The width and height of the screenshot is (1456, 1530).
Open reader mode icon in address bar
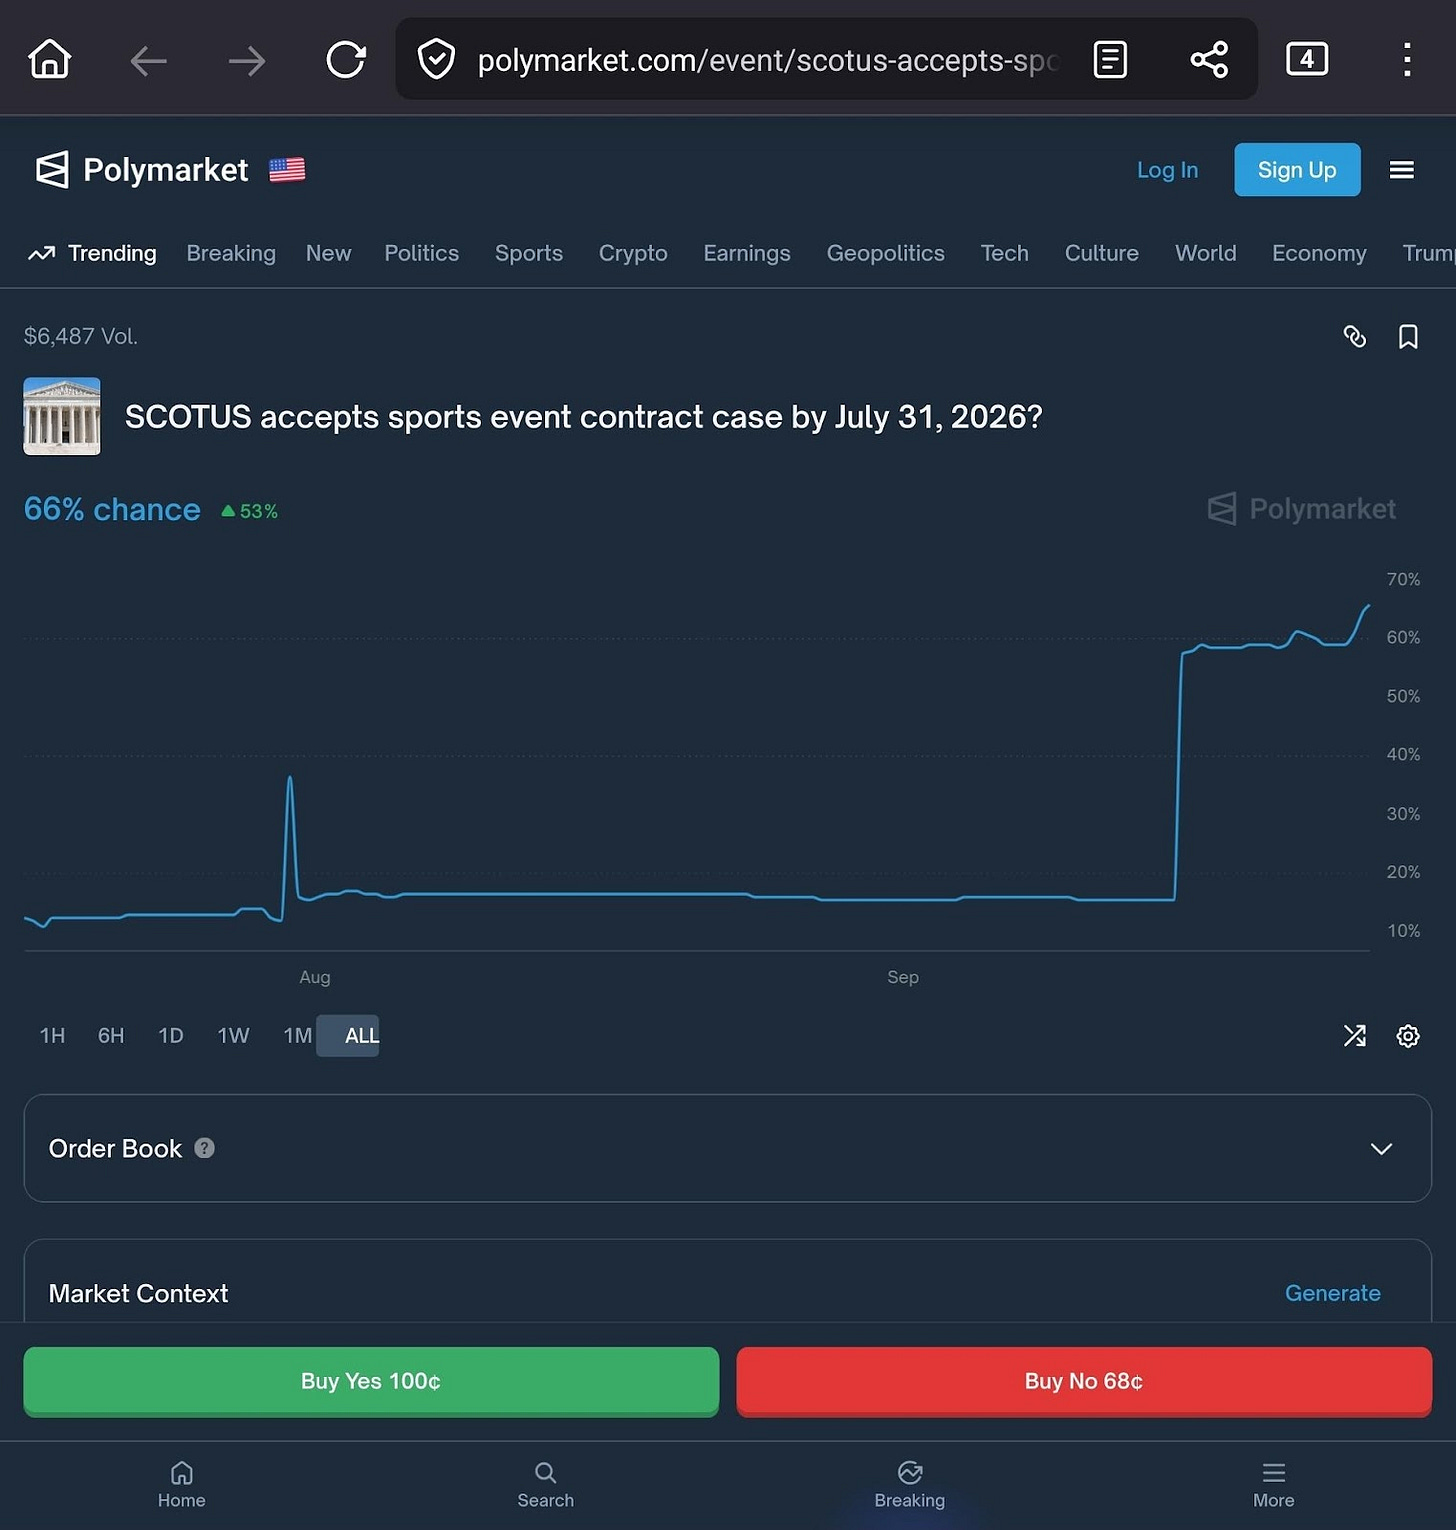pyautogui.click(x=1110, y=60)
